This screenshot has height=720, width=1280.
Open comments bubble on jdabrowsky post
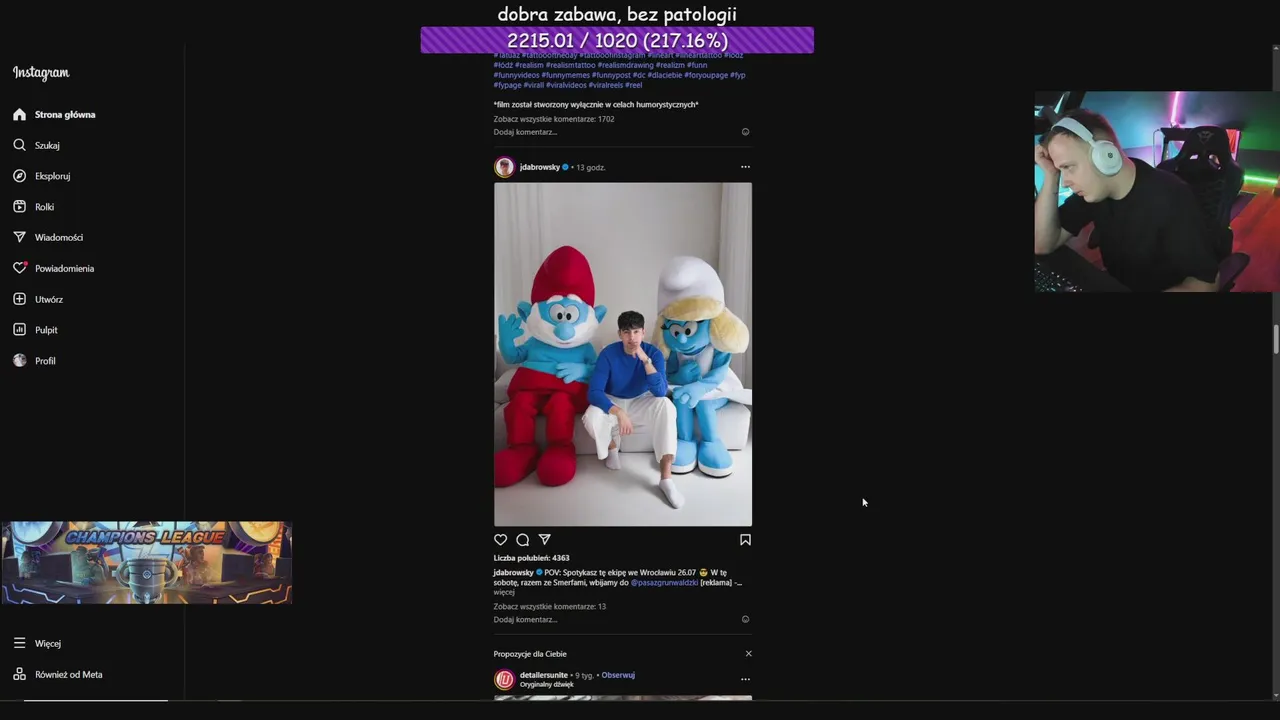(523, 540)
